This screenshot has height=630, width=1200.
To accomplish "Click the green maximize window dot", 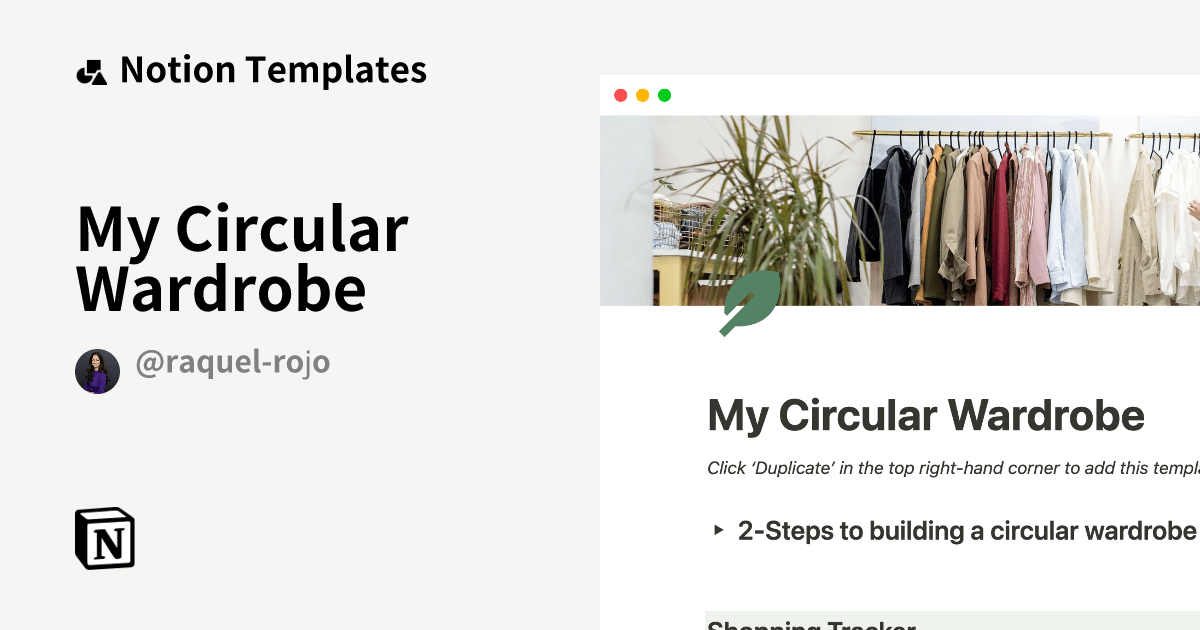I will pos(664,96).
